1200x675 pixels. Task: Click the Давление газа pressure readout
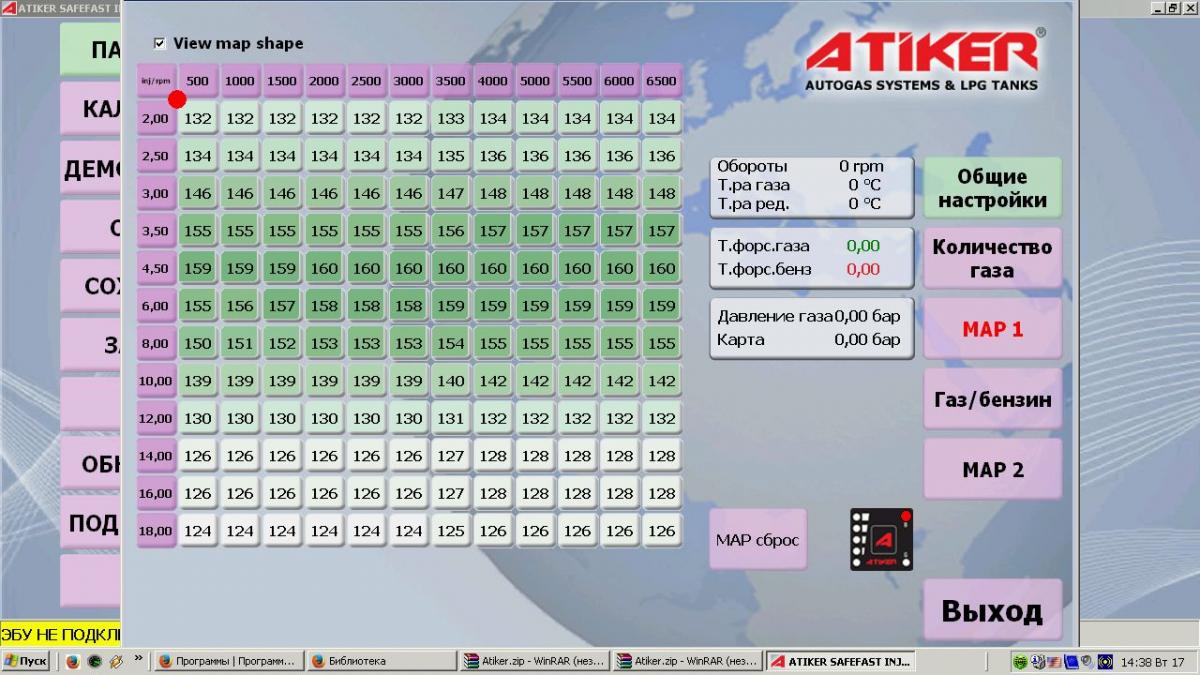pos(809,316)
